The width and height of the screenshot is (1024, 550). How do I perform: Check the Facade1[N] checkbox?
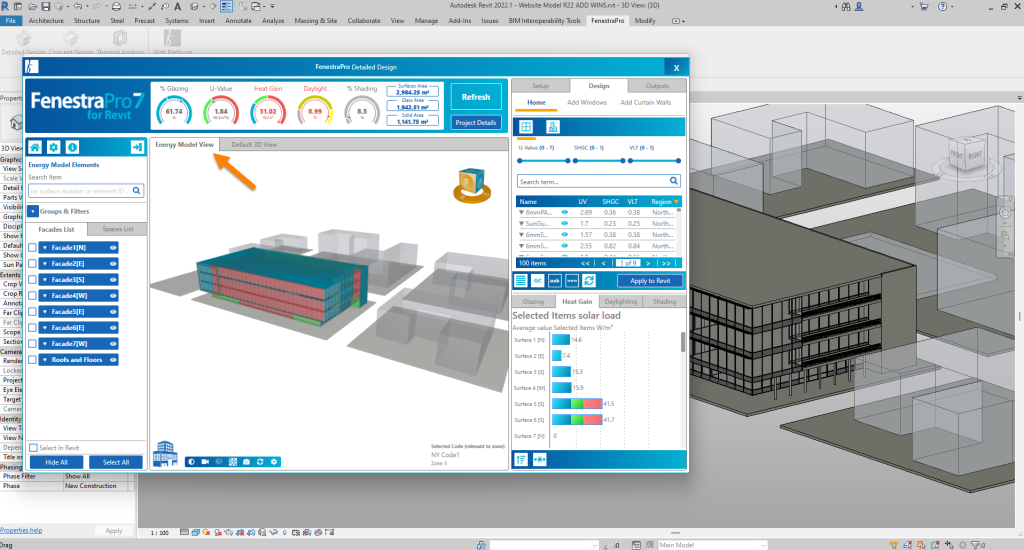(33, 248)
